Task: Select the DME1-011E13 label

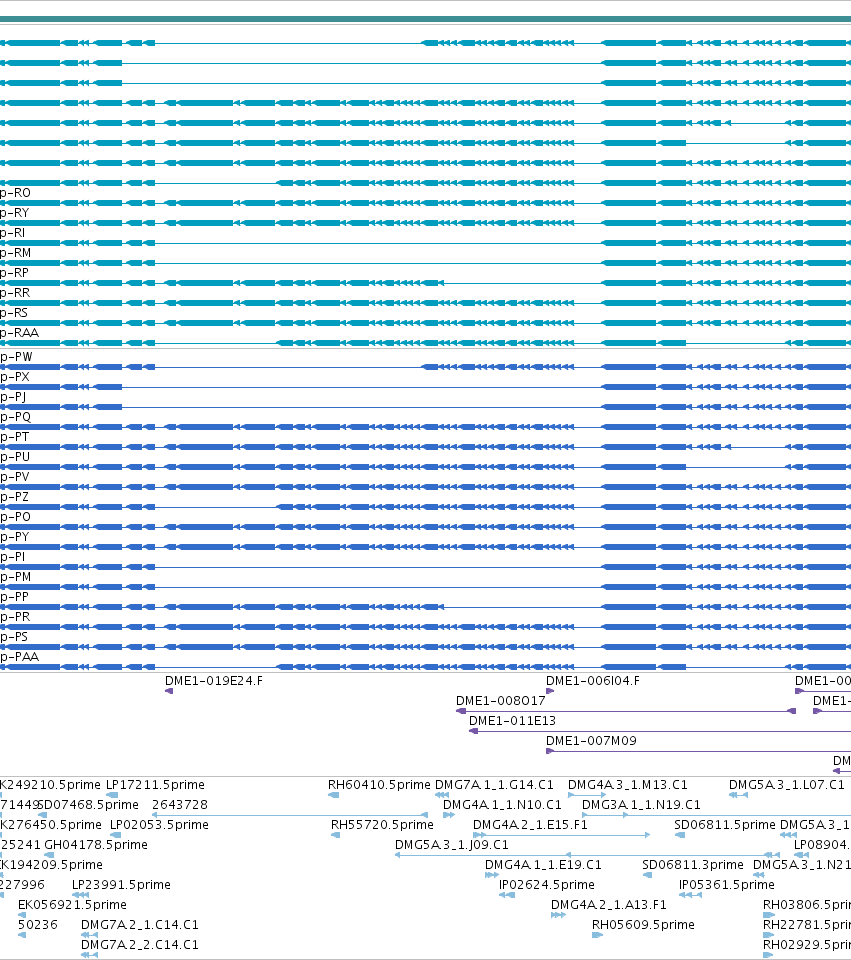Action: [512, 721]
